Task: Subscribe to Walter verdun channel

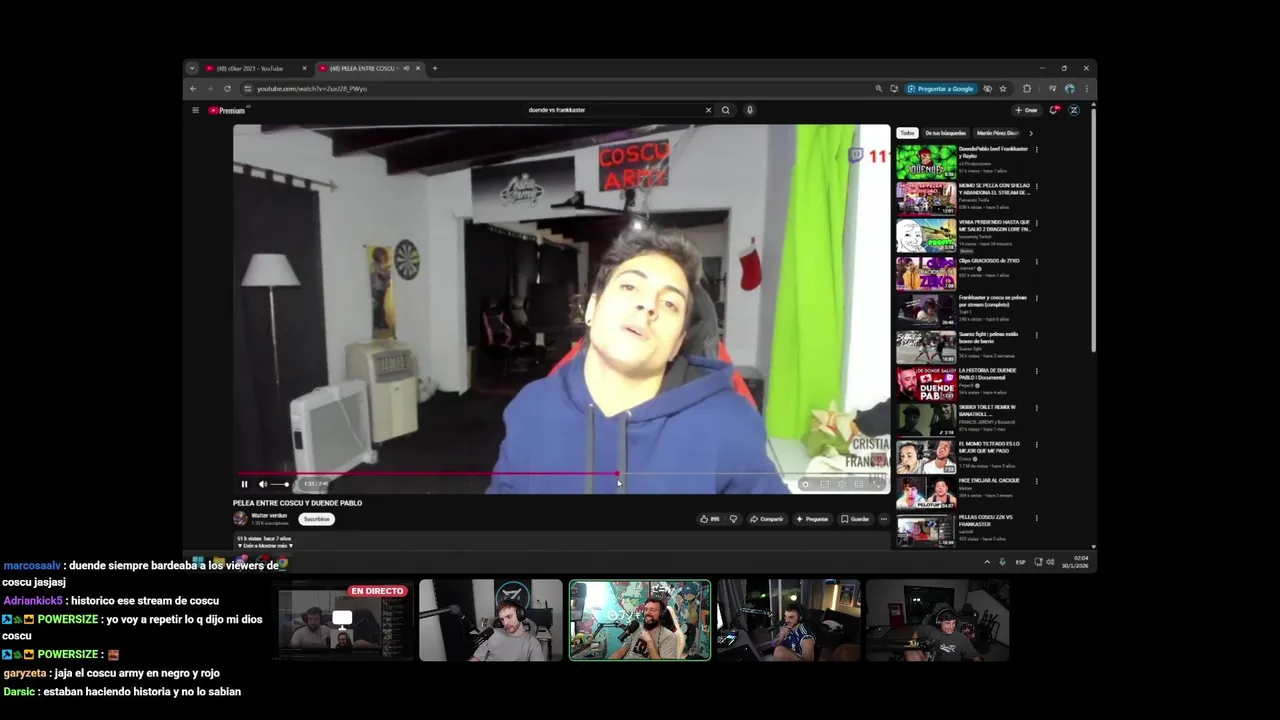Action: click(316, 519)
